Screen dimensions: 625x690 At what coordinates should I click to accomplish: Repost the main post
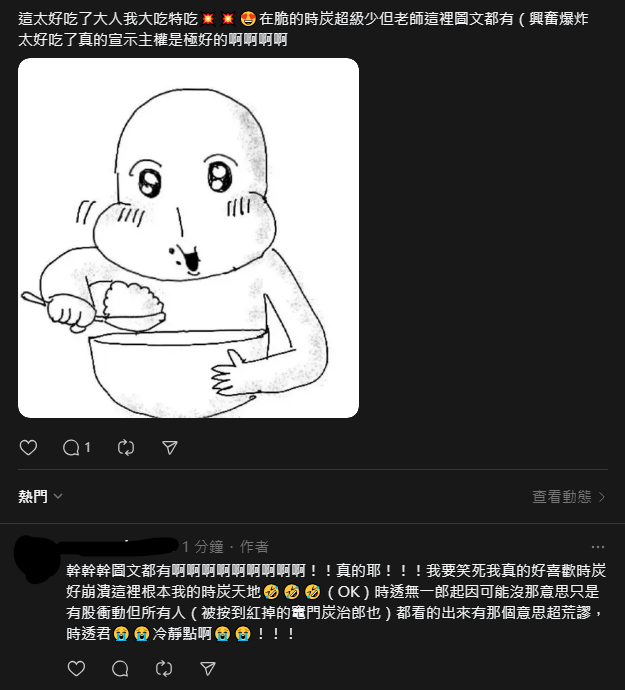pos(126,448)
